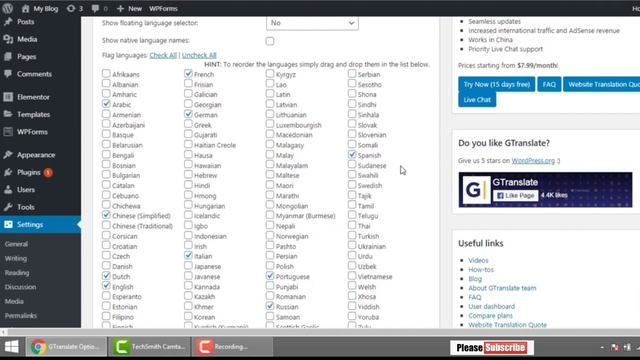Click the Plugins update badge

pyautogui.click(x=48, y=173)
